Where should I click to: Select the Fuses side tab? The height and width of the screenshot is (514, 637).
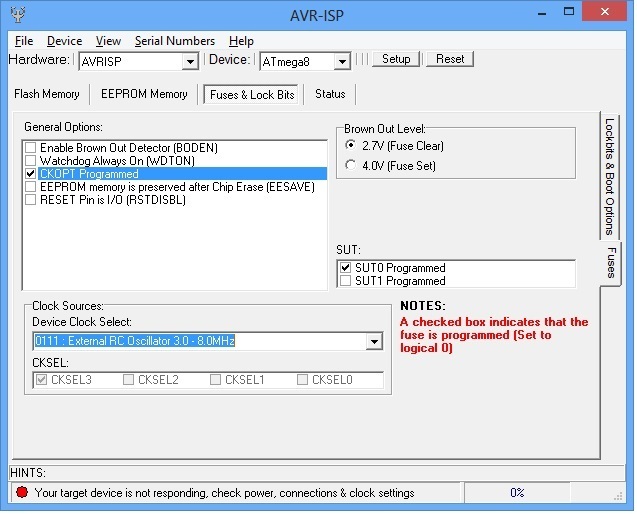611,262
